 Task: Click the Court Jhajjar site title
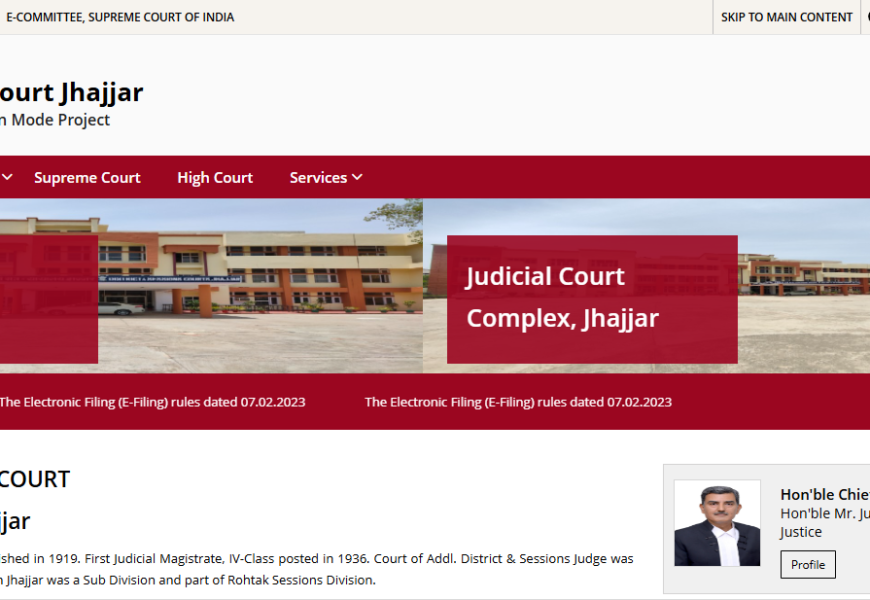[71, 92]
